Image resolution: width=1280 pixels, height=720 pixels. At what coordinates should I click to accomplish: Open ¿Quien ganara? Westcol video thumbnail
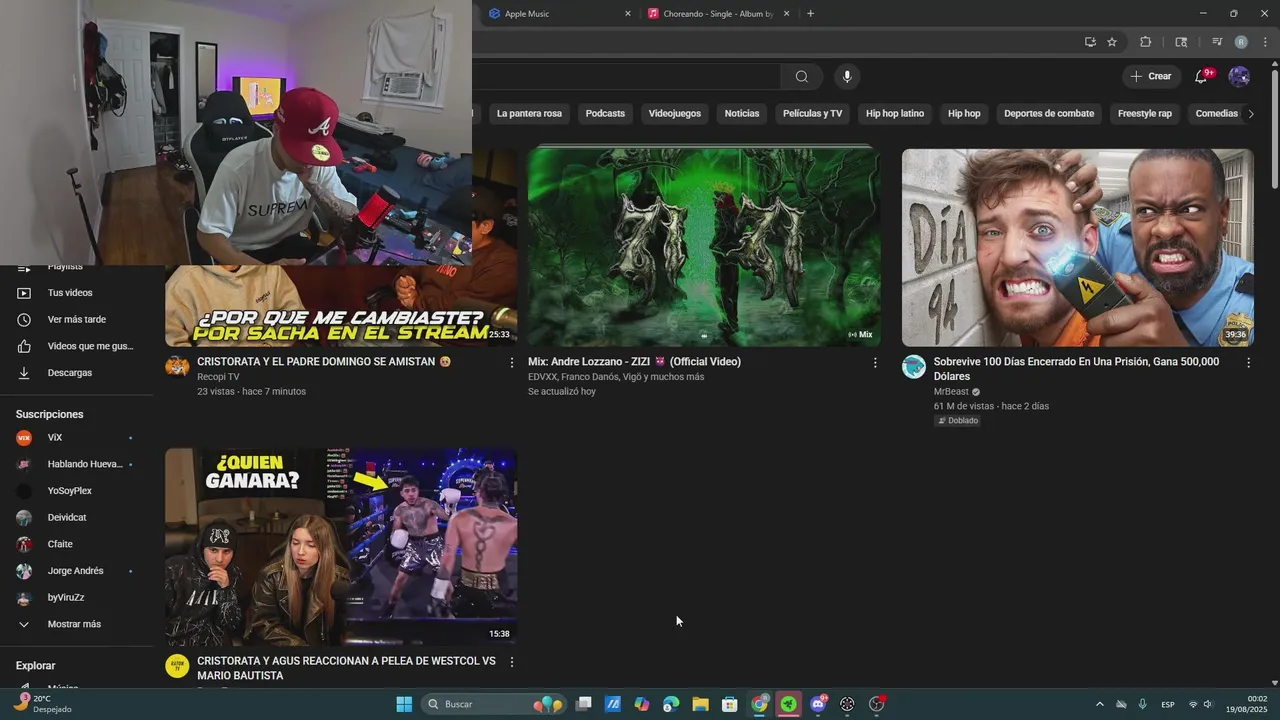click(341, 546)
